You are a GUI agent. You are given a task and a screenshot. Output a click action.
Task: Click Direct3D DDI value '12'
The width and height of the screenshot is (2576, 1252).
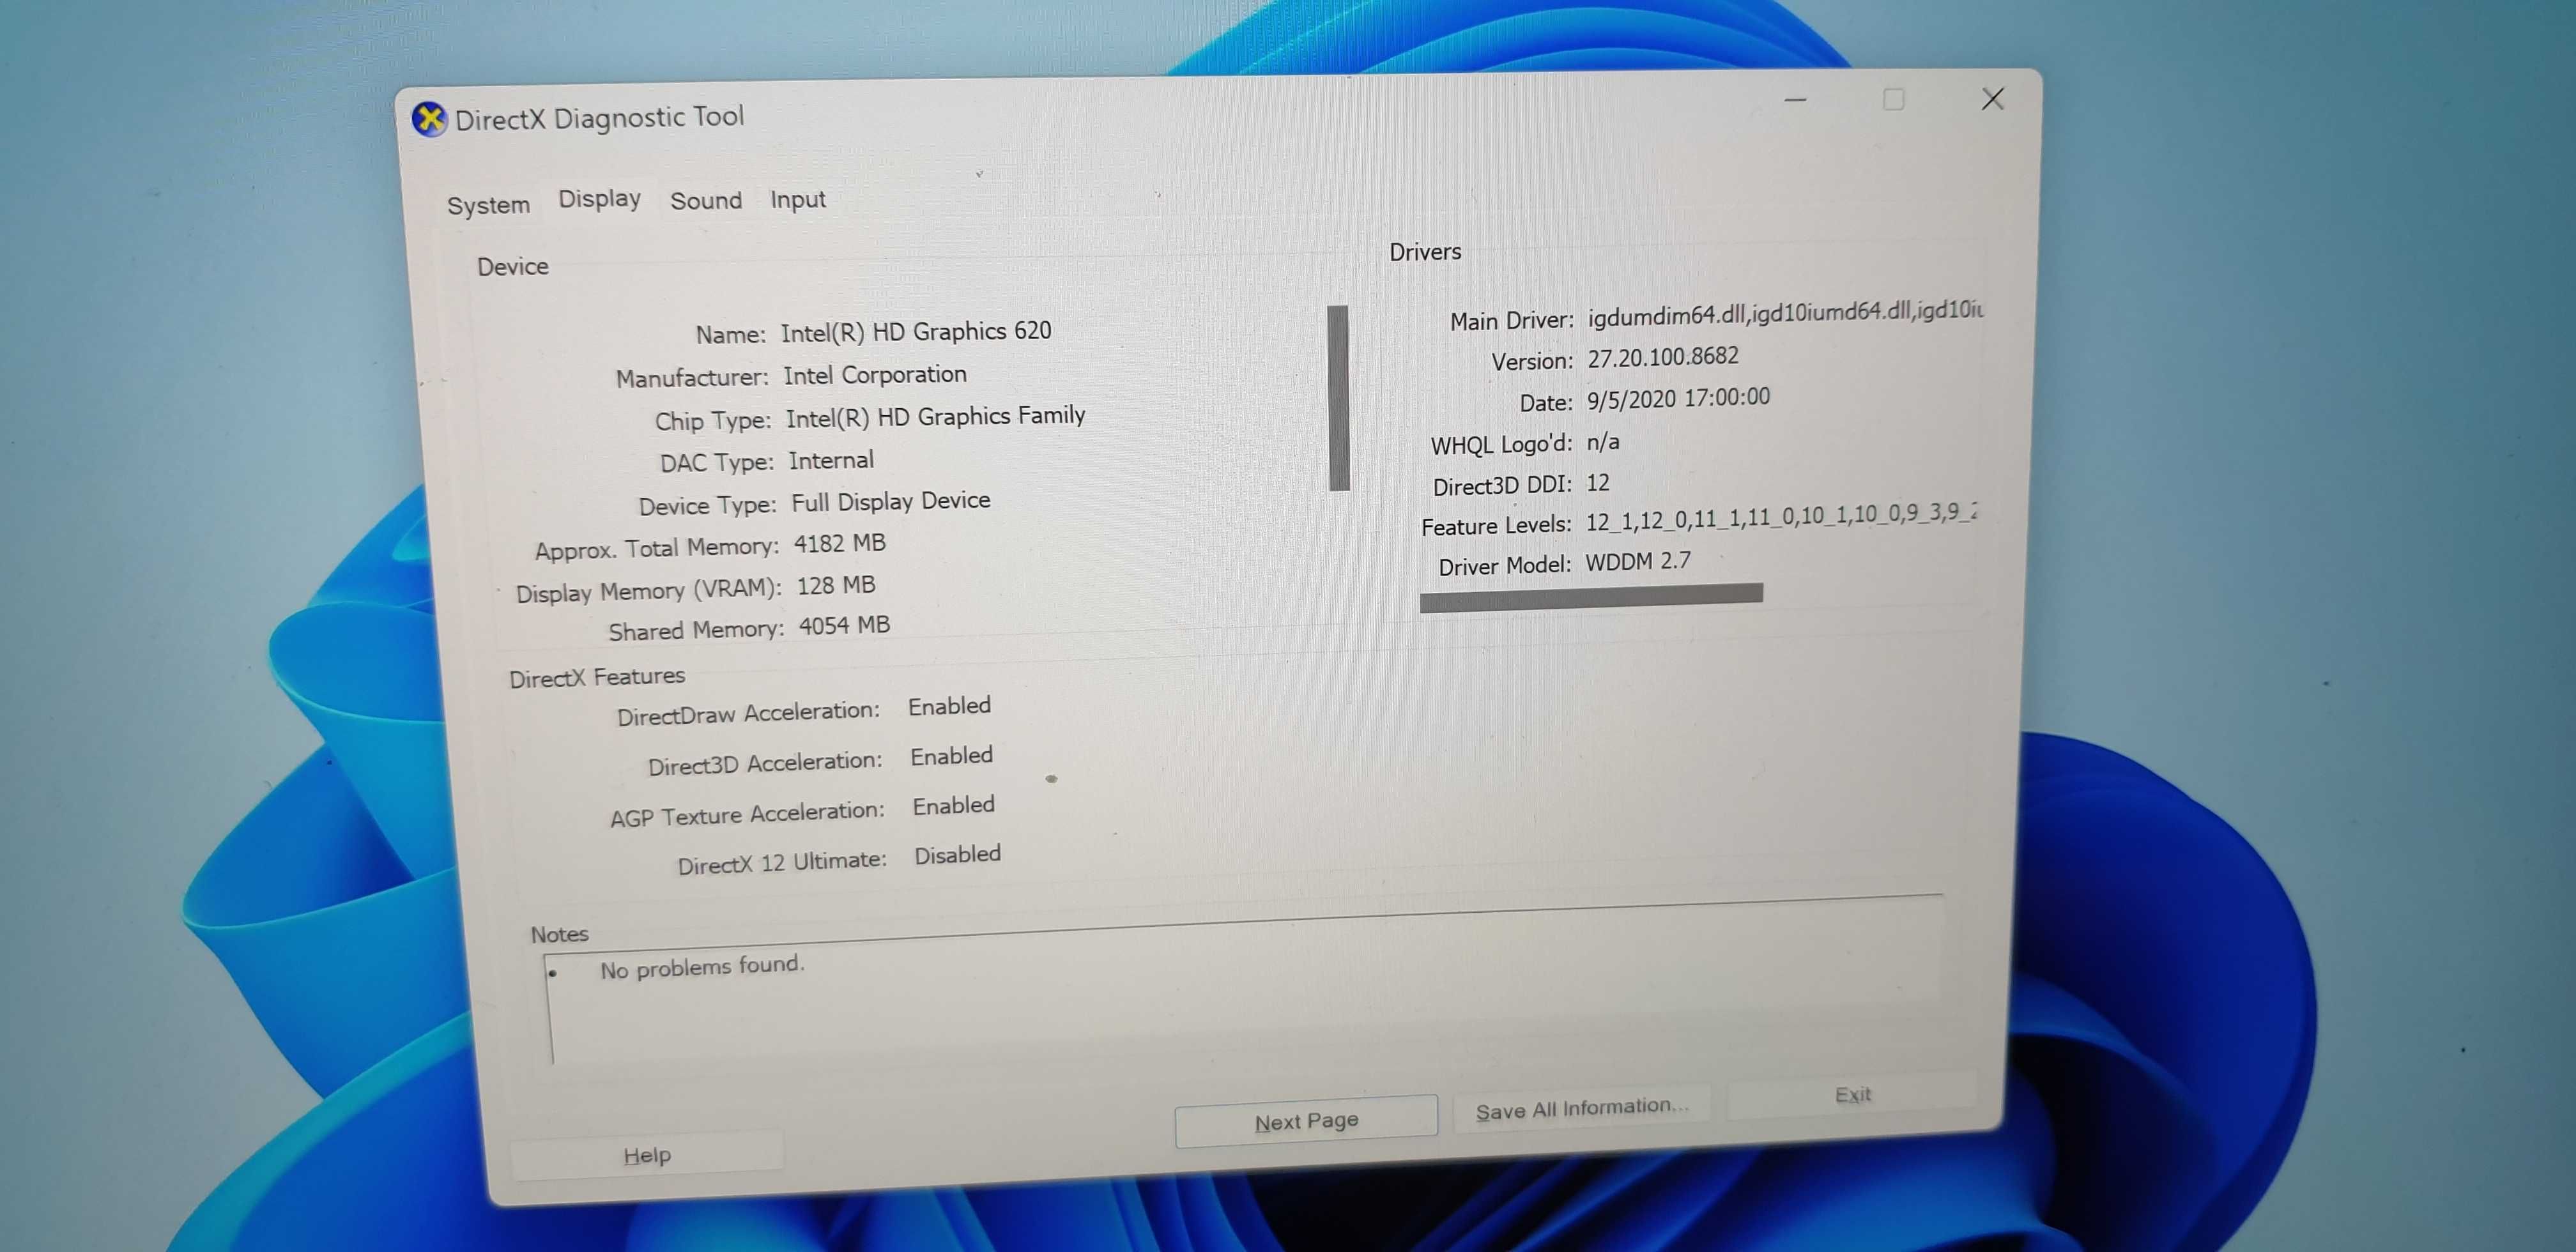click(1597, 483)
